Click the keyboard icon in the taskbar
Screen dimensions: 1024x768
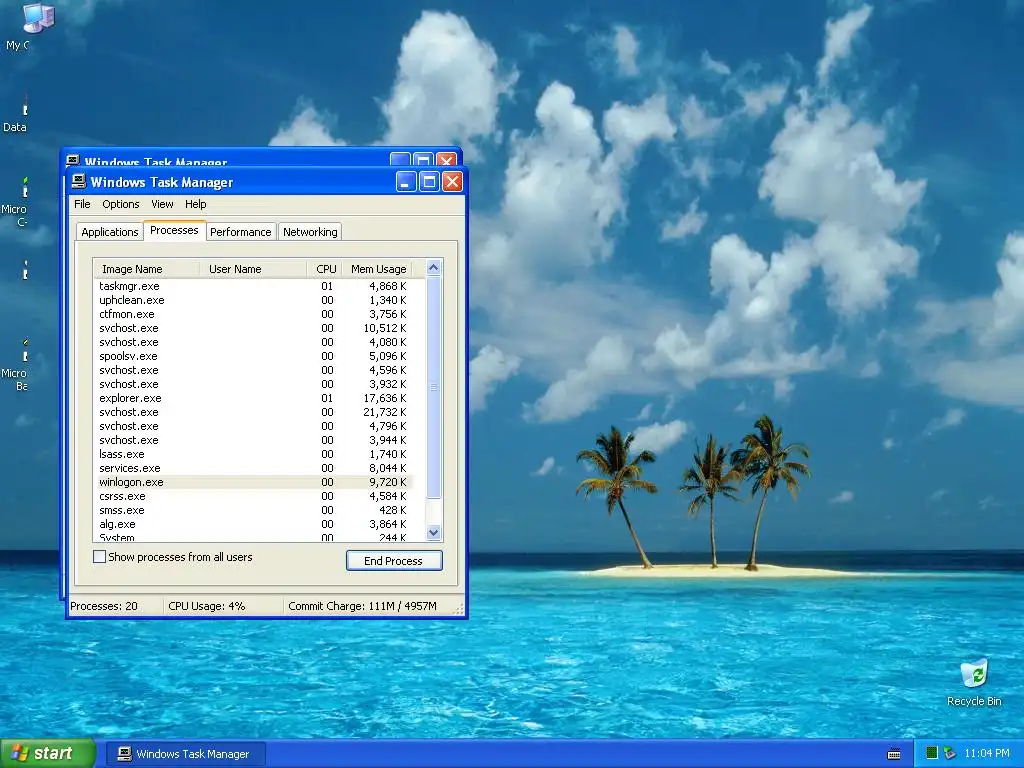(x=894, y=754)
